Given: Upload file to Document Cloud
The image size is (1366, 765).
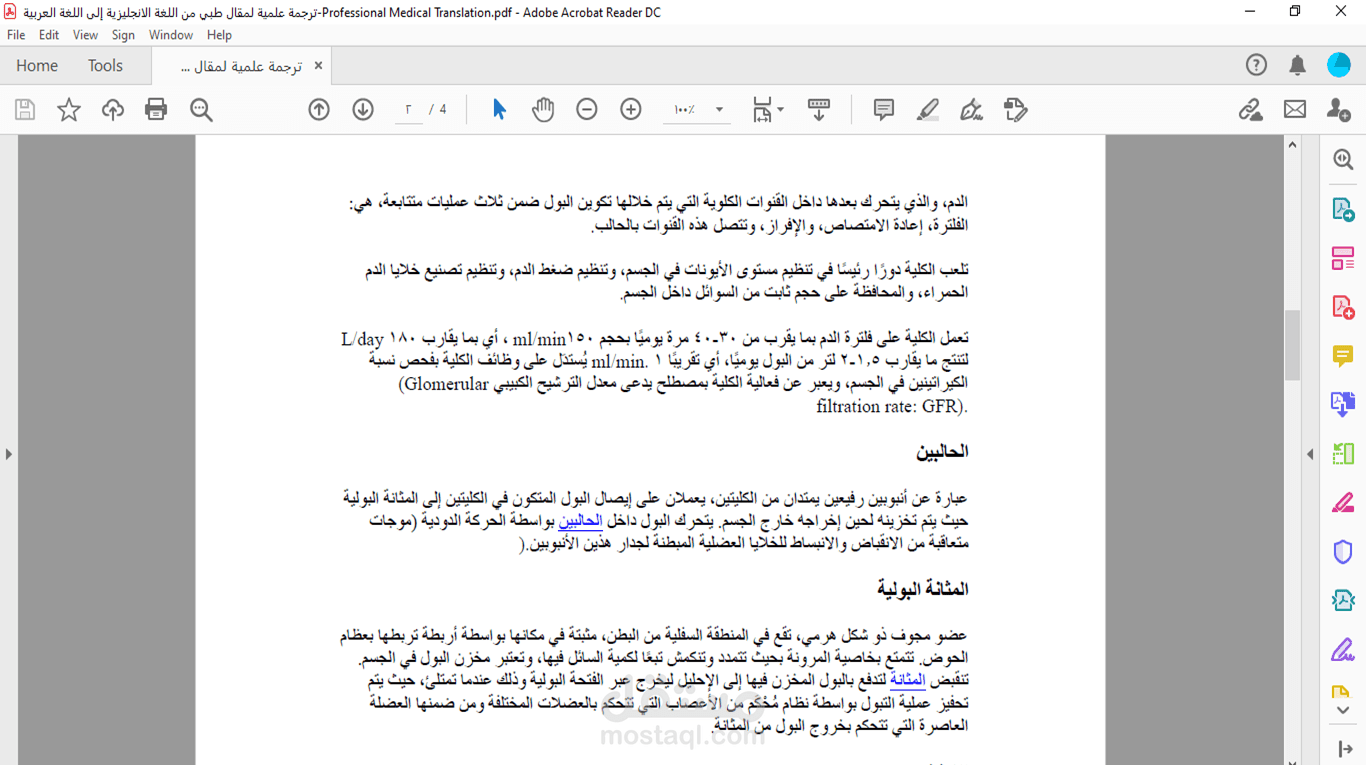Looking at the screenshot, I should click(113, 110).
